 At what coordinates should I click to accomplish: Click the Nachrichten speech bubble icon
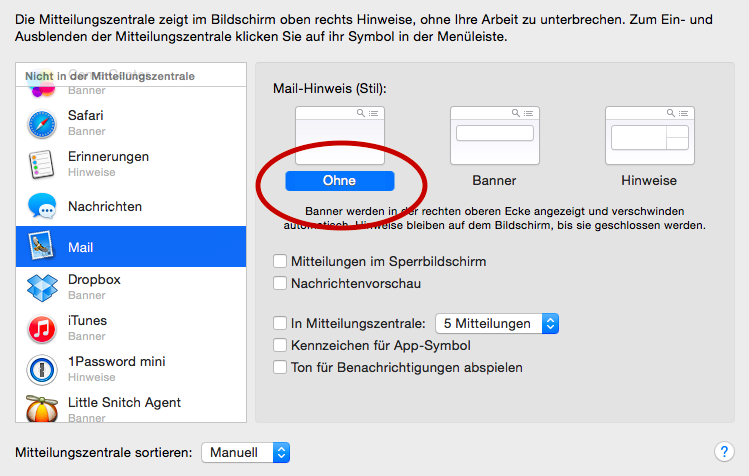pos(42,206)
